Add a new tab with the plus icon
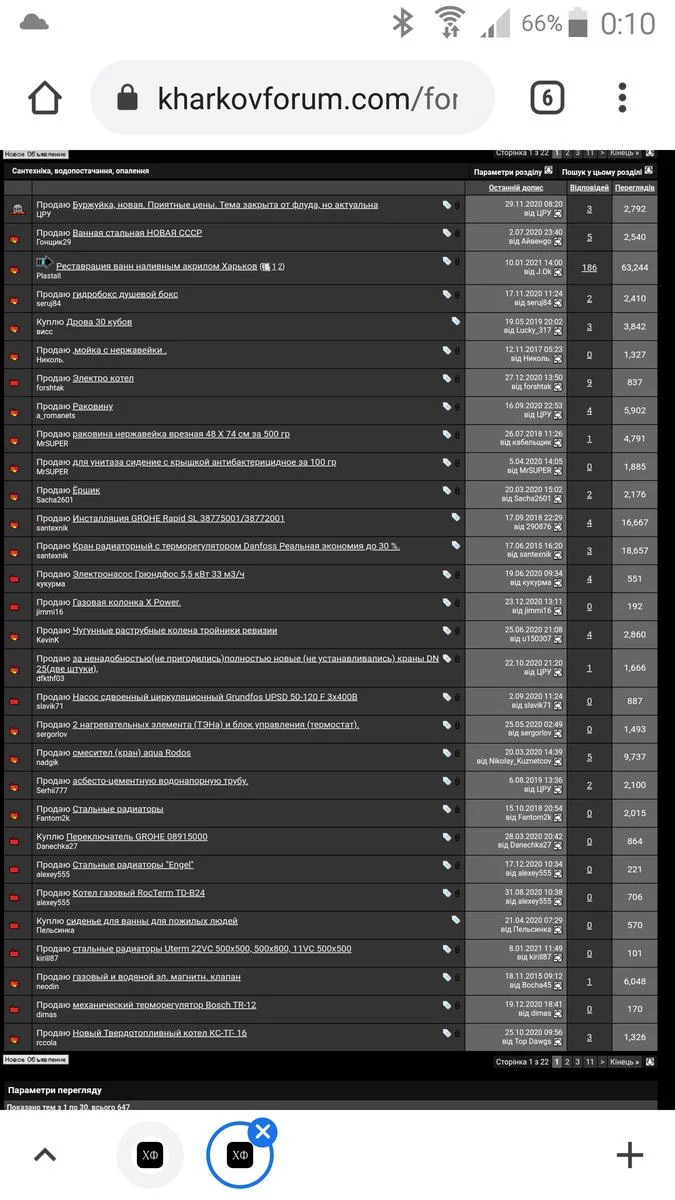 pyautogui.click(x=629, y=1156)
